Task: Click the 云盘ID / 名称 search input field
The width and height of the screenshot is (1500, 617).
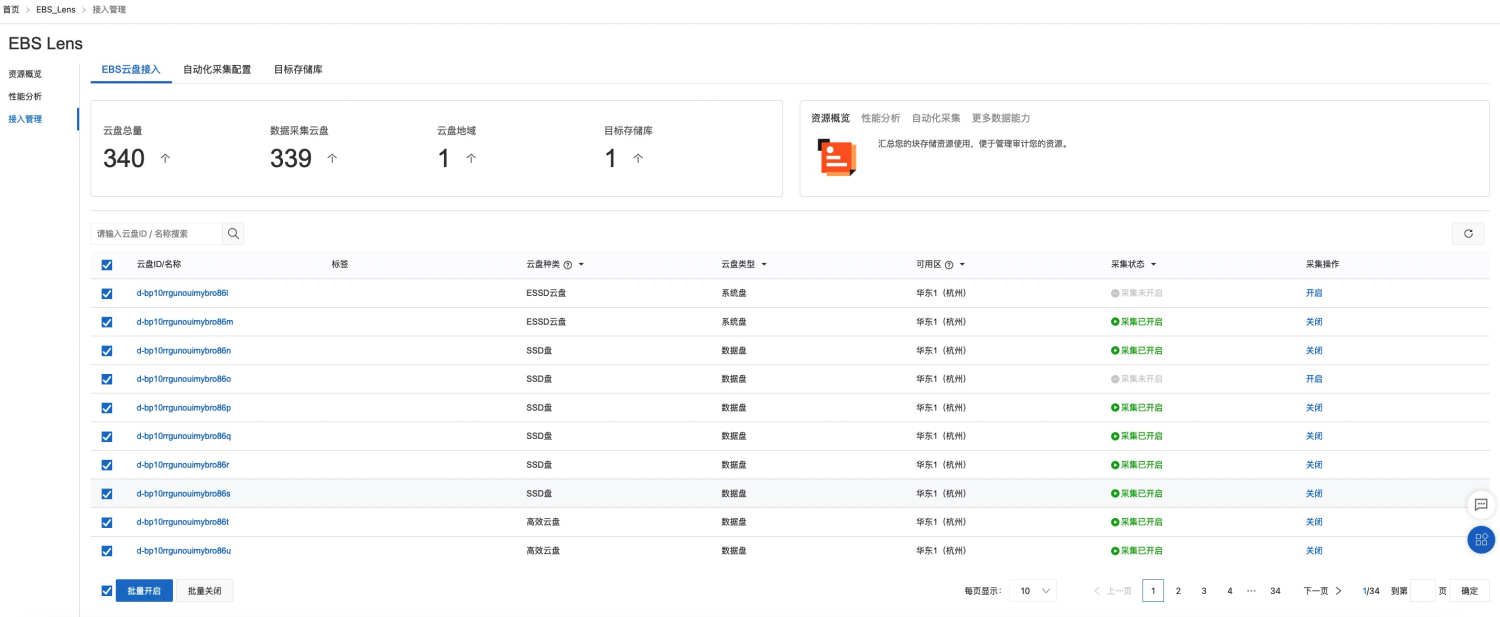Action: point(157,233)
